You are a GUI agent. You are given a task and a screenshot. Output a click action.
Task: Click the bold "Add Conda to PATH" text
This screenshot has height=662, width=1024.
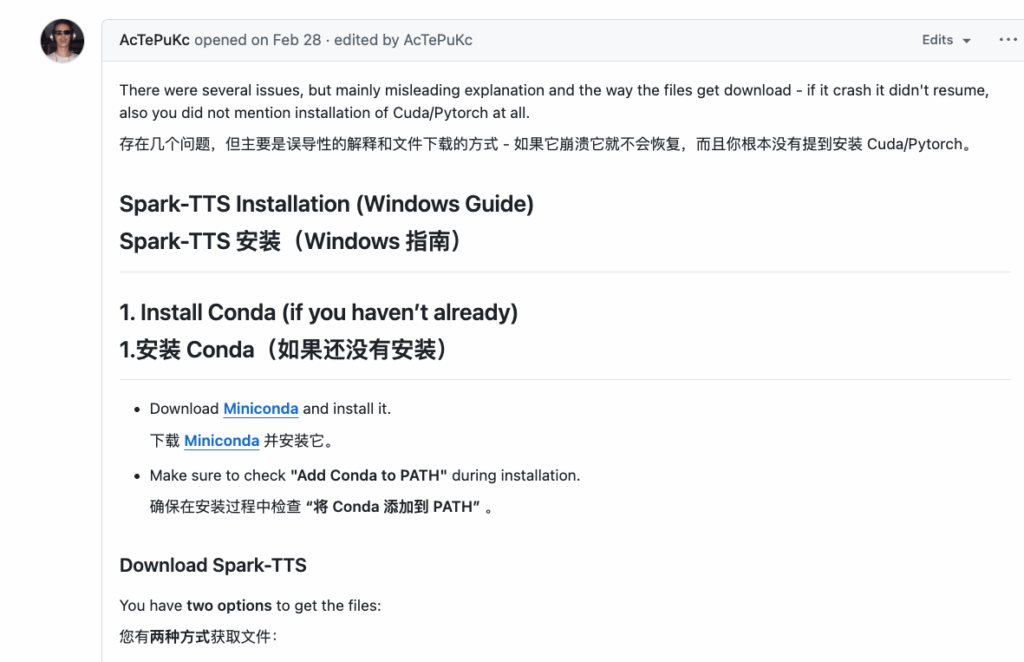[369, 475]
